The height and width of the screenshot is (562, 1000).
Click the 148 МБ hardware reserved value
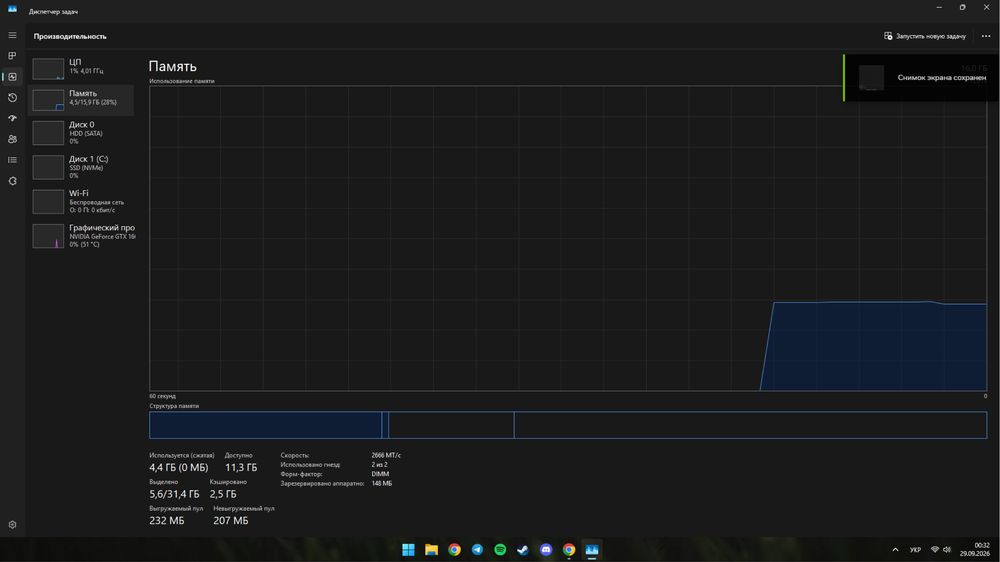[x=381, y=484]
